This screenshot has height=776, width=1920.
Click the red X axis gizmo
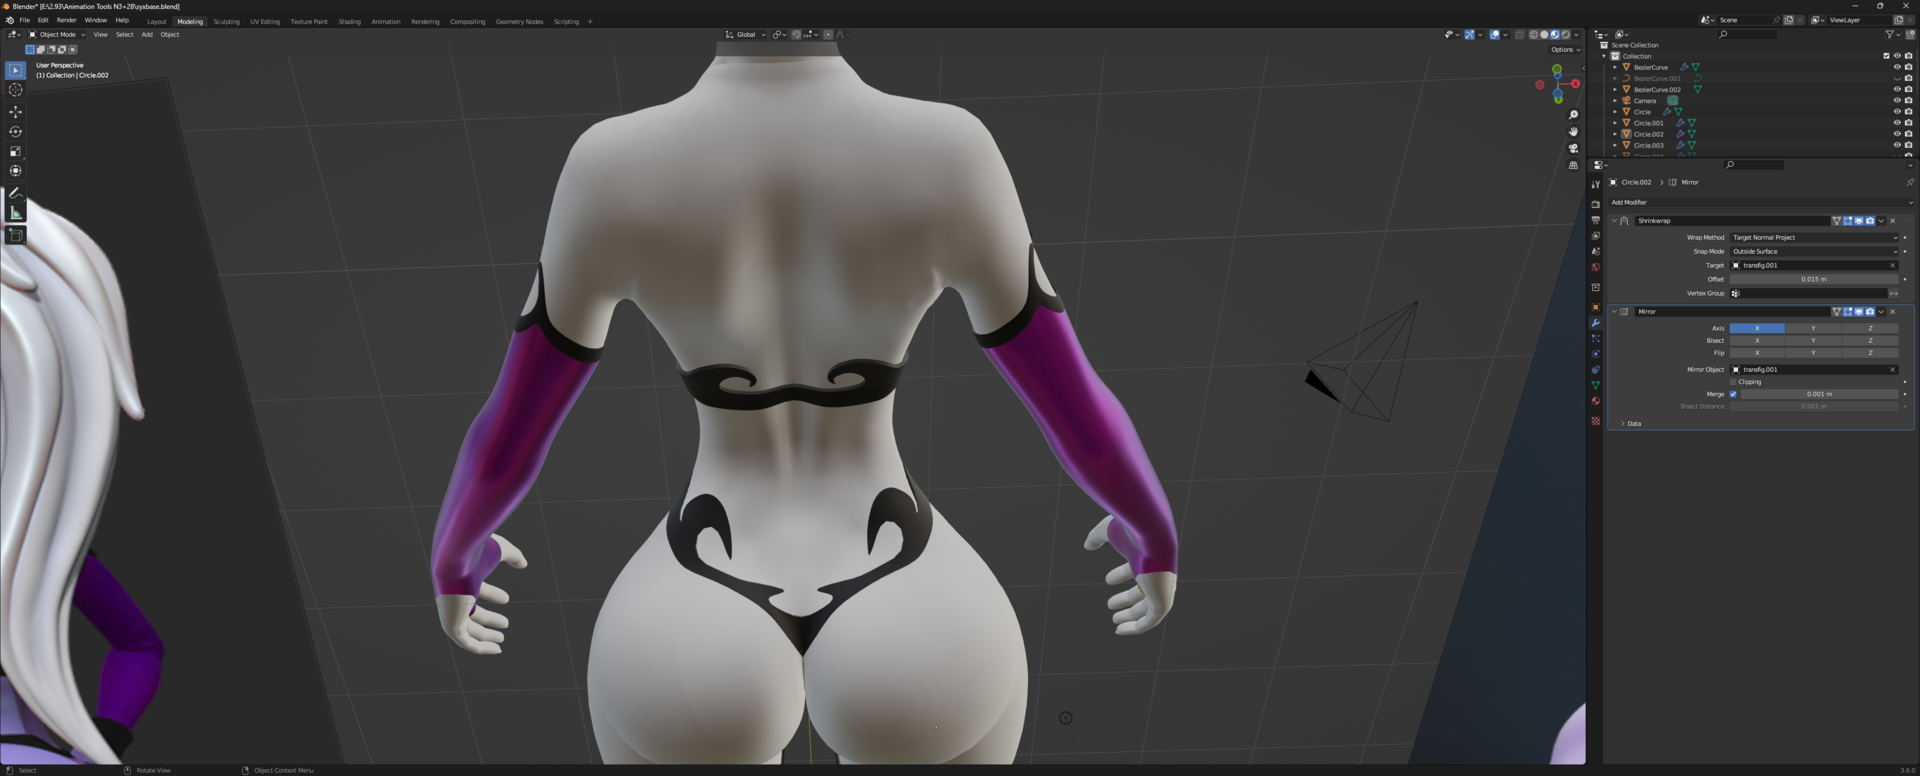click(1575, 84)
